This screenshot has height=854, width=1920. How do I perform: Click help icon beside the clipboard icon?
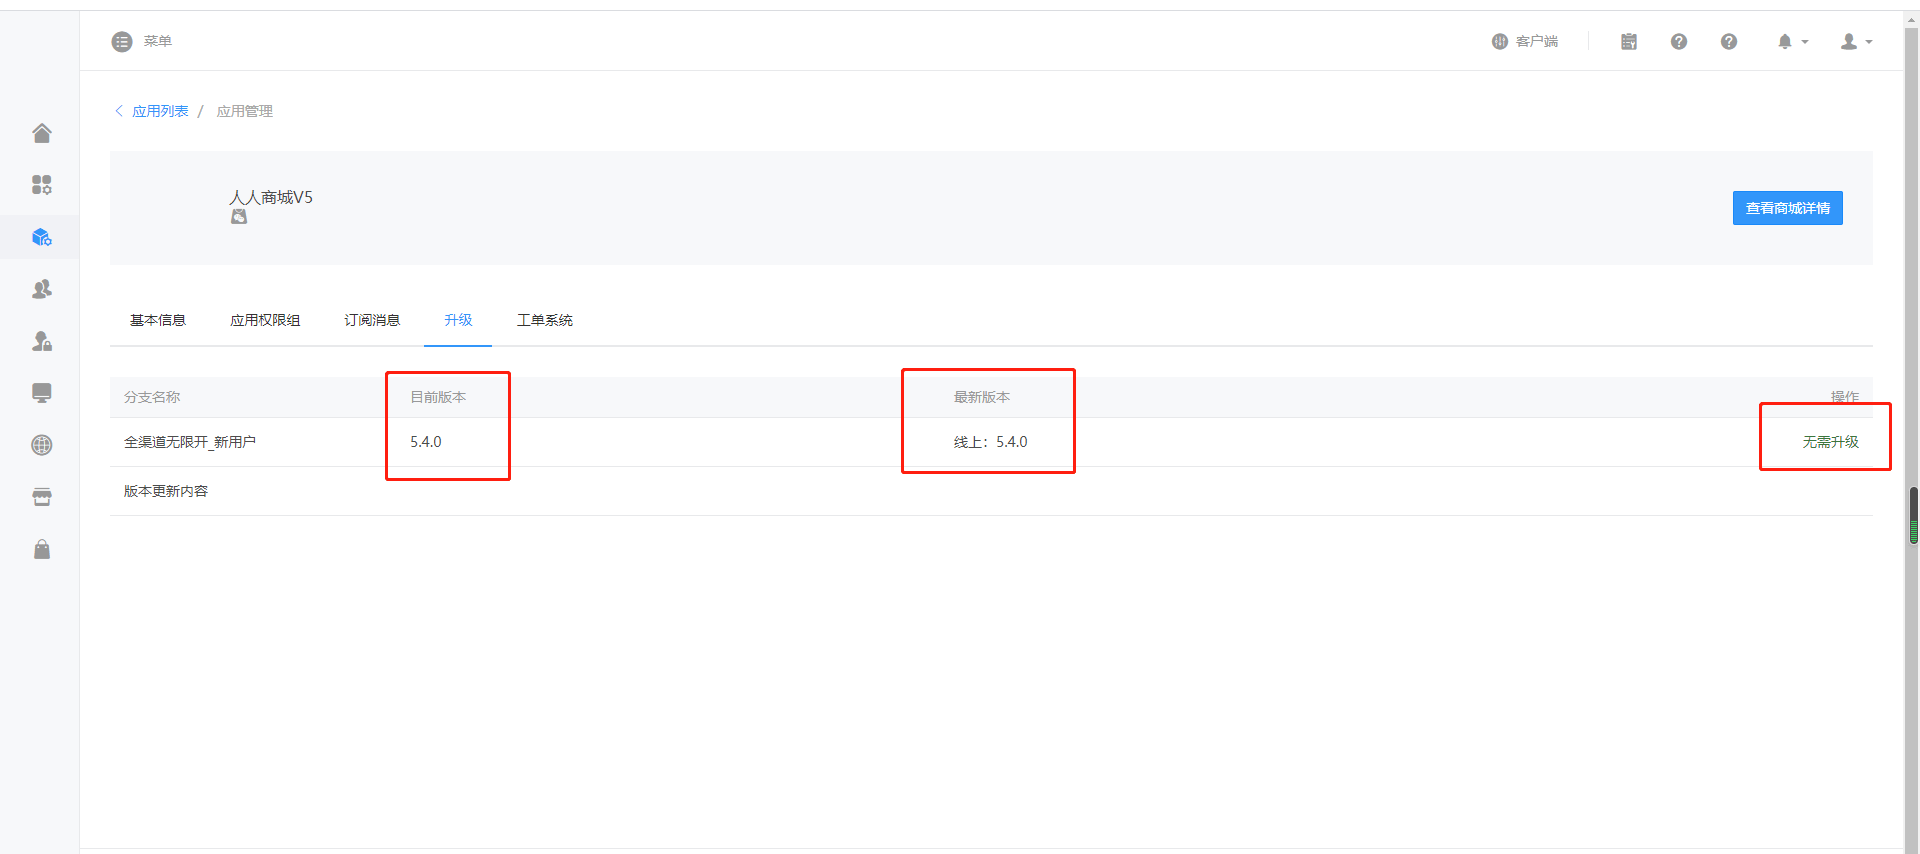(1679, 41)
